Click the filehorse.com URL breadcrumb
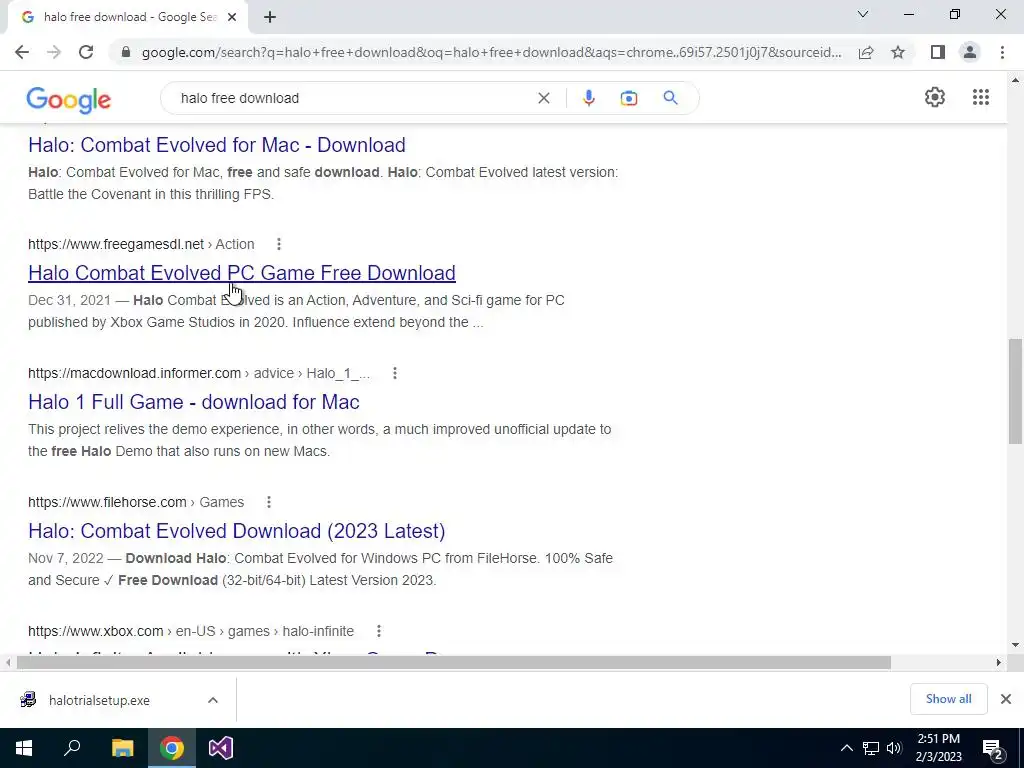Viewport: 1024px width, 768px height. (x=136, y=502)
